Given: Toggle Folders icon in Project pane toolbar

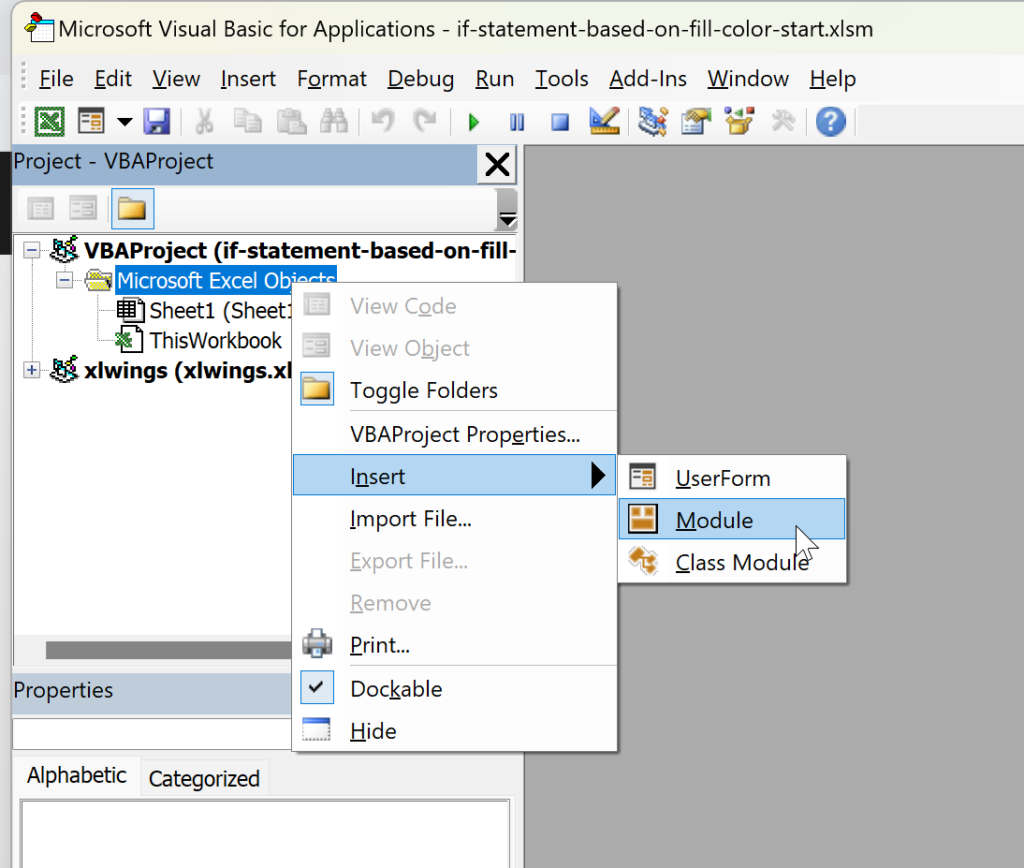Looking at the screenshot, I should pos(133,209).
